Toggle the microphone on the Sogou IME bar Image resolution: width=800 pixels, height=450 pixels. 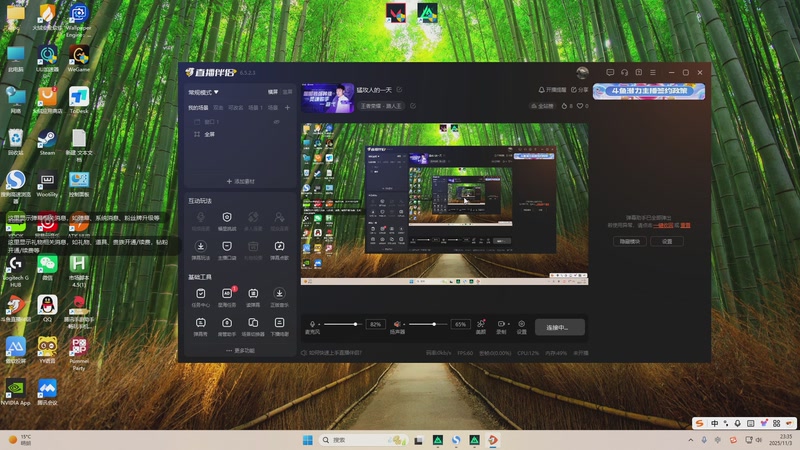click(738, 423)
